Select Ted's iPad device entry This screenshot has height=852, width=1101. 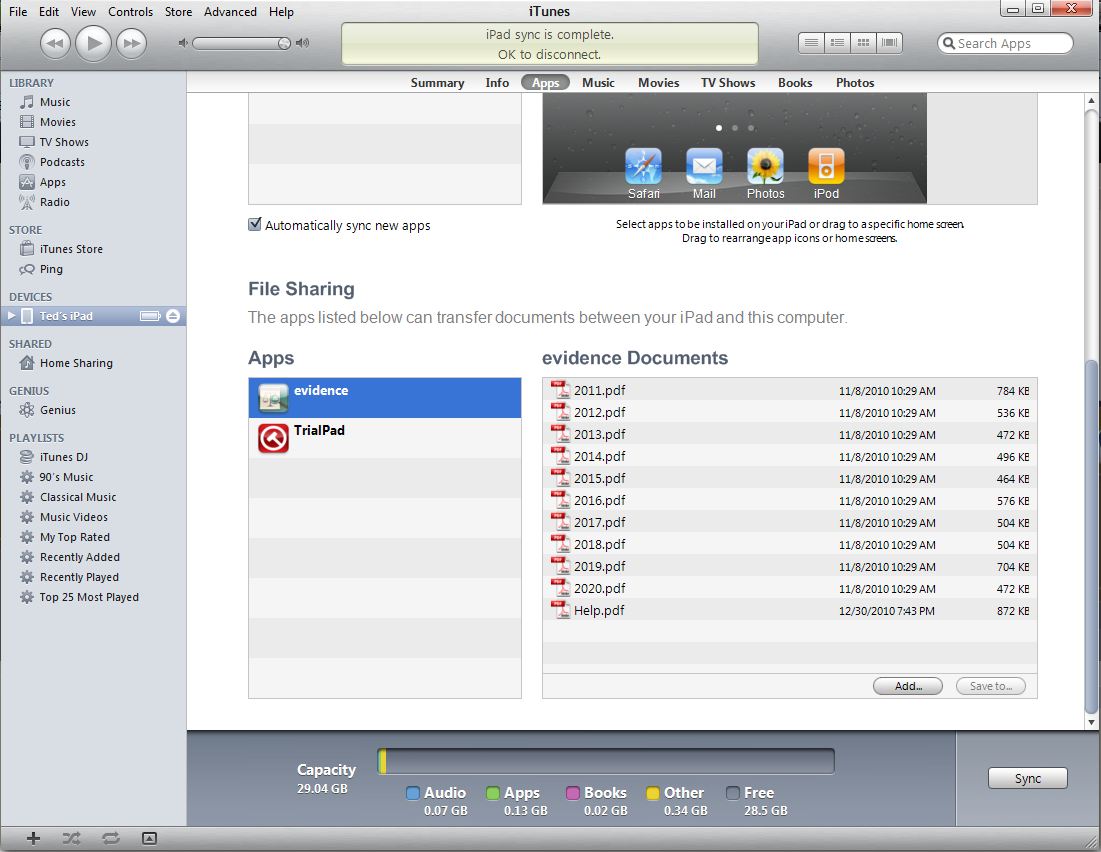(93, 316)
